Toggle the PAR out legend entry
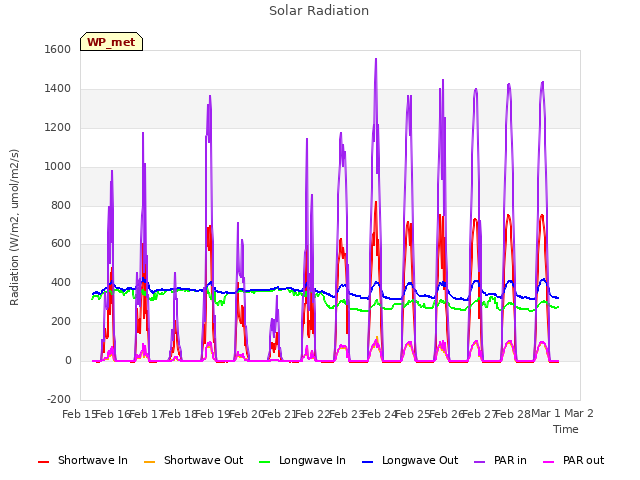 [574, 460]
